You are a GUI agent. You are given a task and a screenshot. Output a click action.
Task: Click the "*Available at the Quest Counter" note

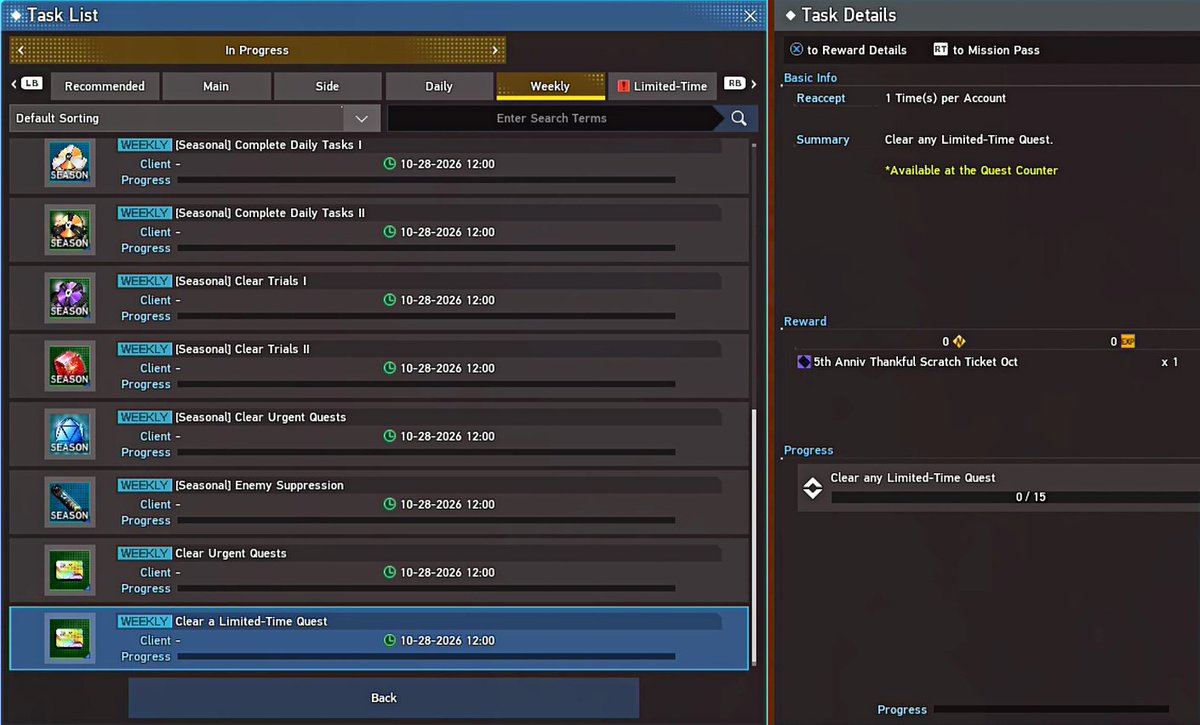point(971,170)
